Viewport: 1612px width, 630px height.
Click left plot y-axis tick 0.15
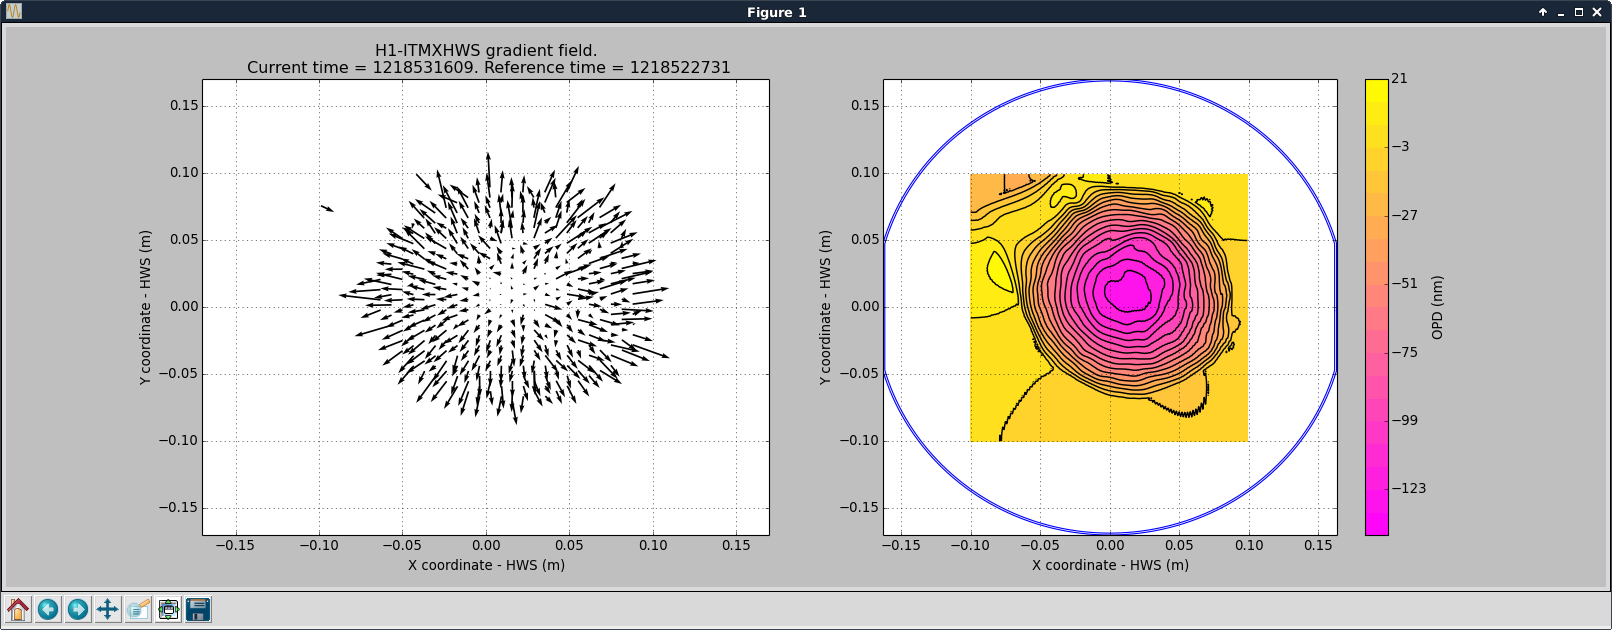(x=184, y=106)
